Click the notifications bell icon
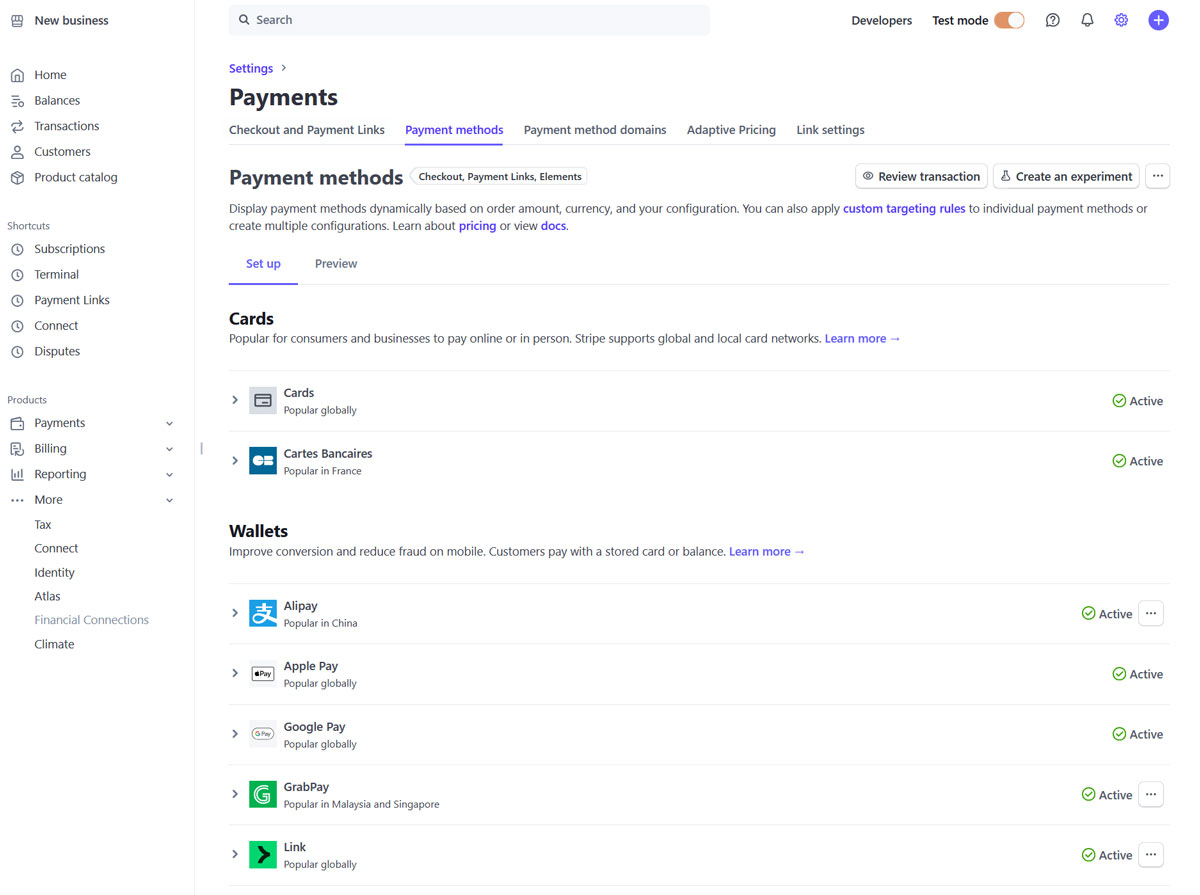This screenshot has height=895, width=1200. click(1087, 20)
